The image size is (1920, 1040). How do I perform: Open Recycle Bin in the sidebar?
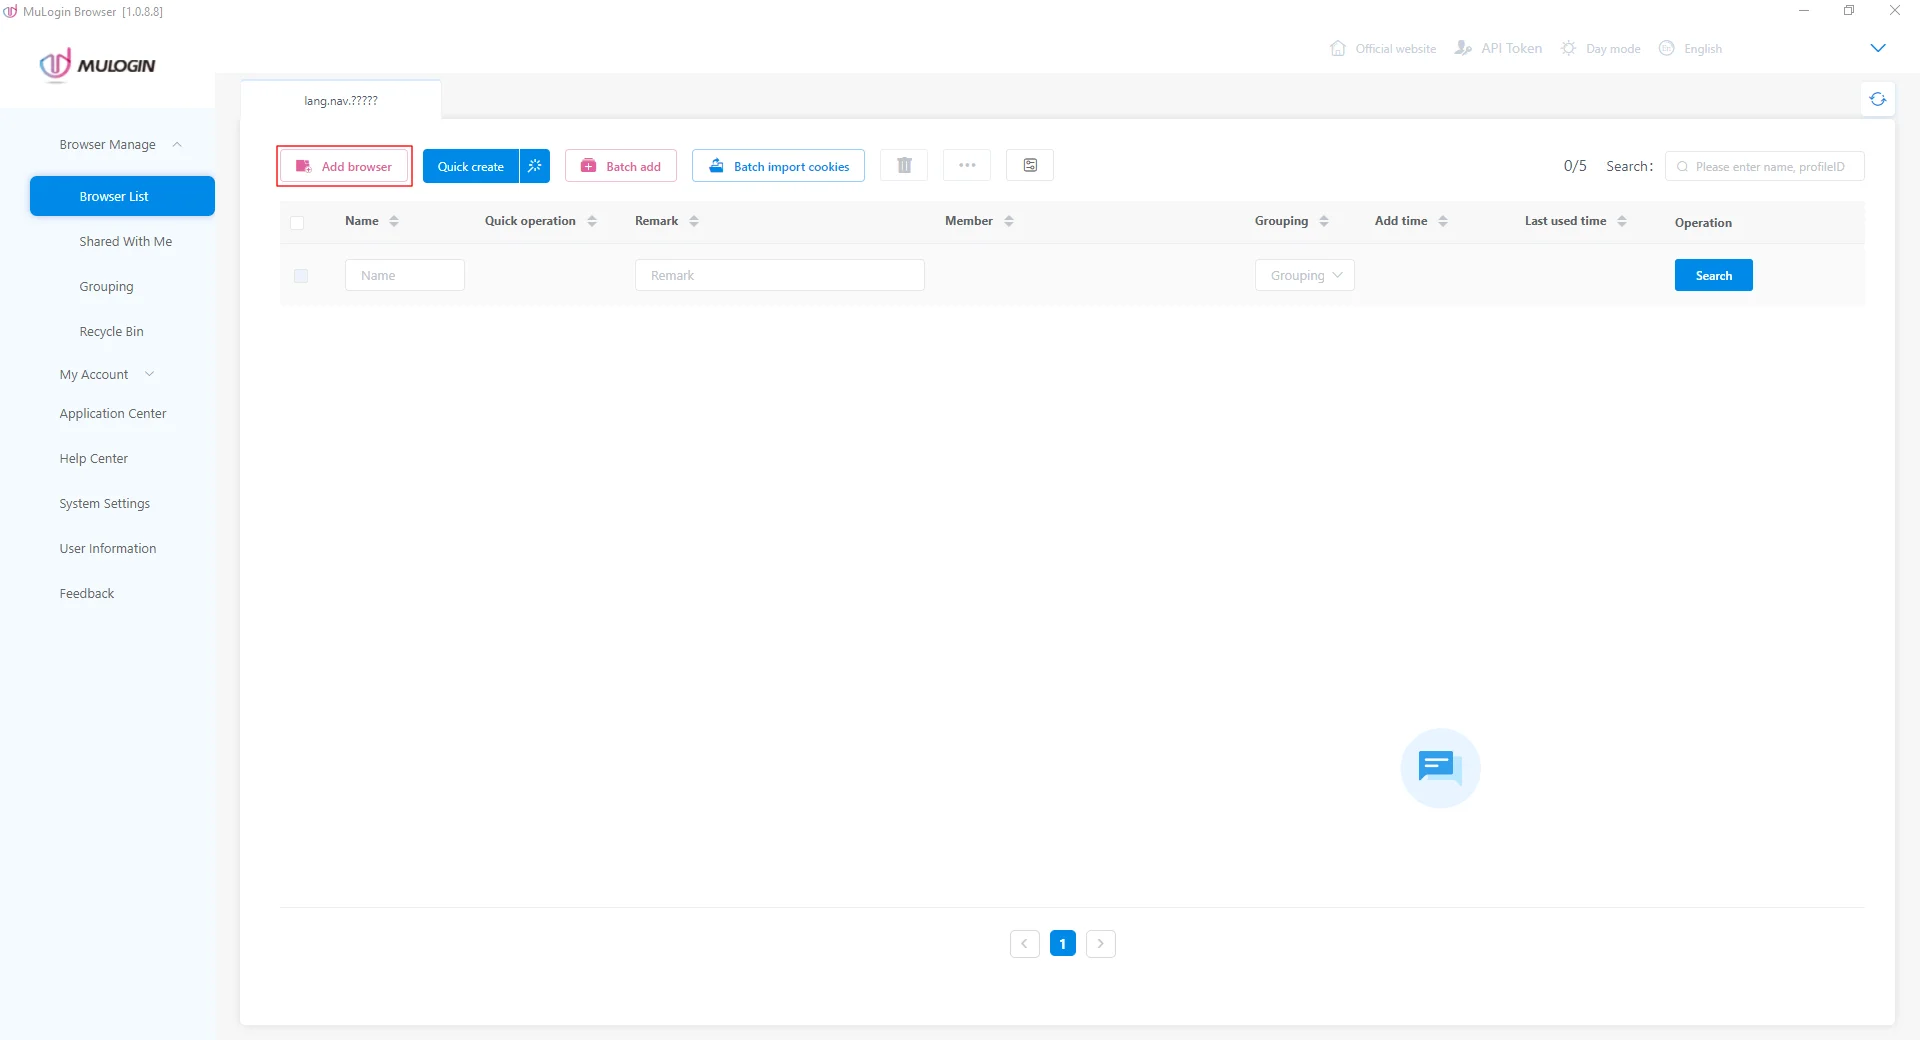point(111,332)
